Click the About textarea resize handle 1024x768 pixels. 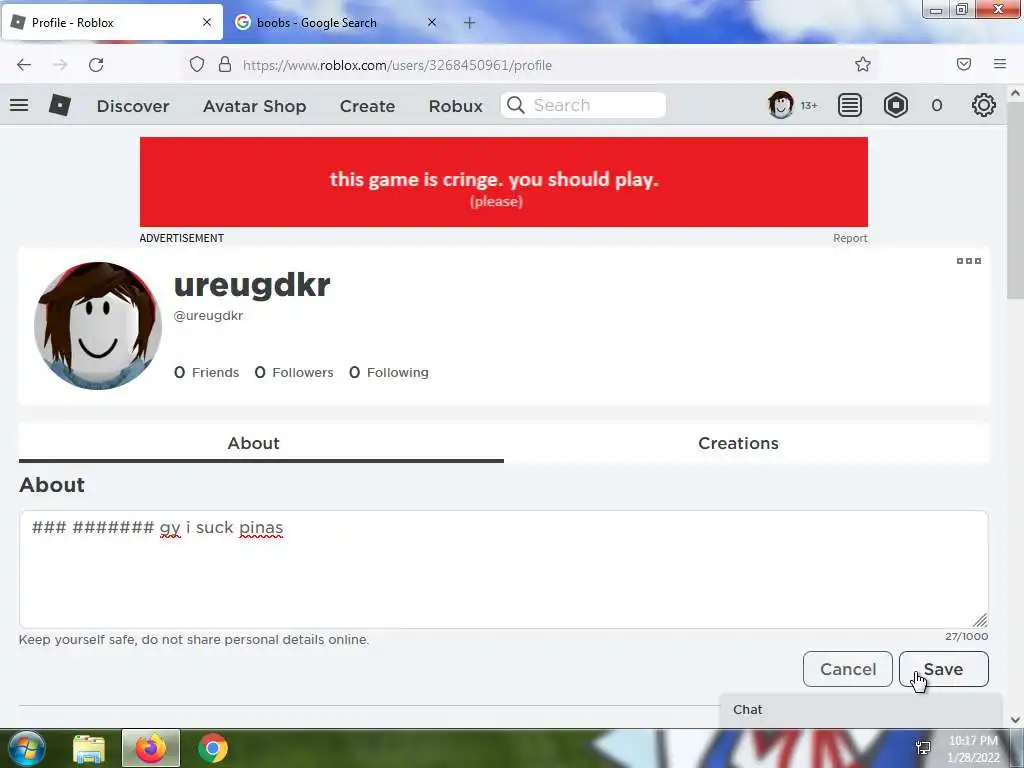point(980,620)
